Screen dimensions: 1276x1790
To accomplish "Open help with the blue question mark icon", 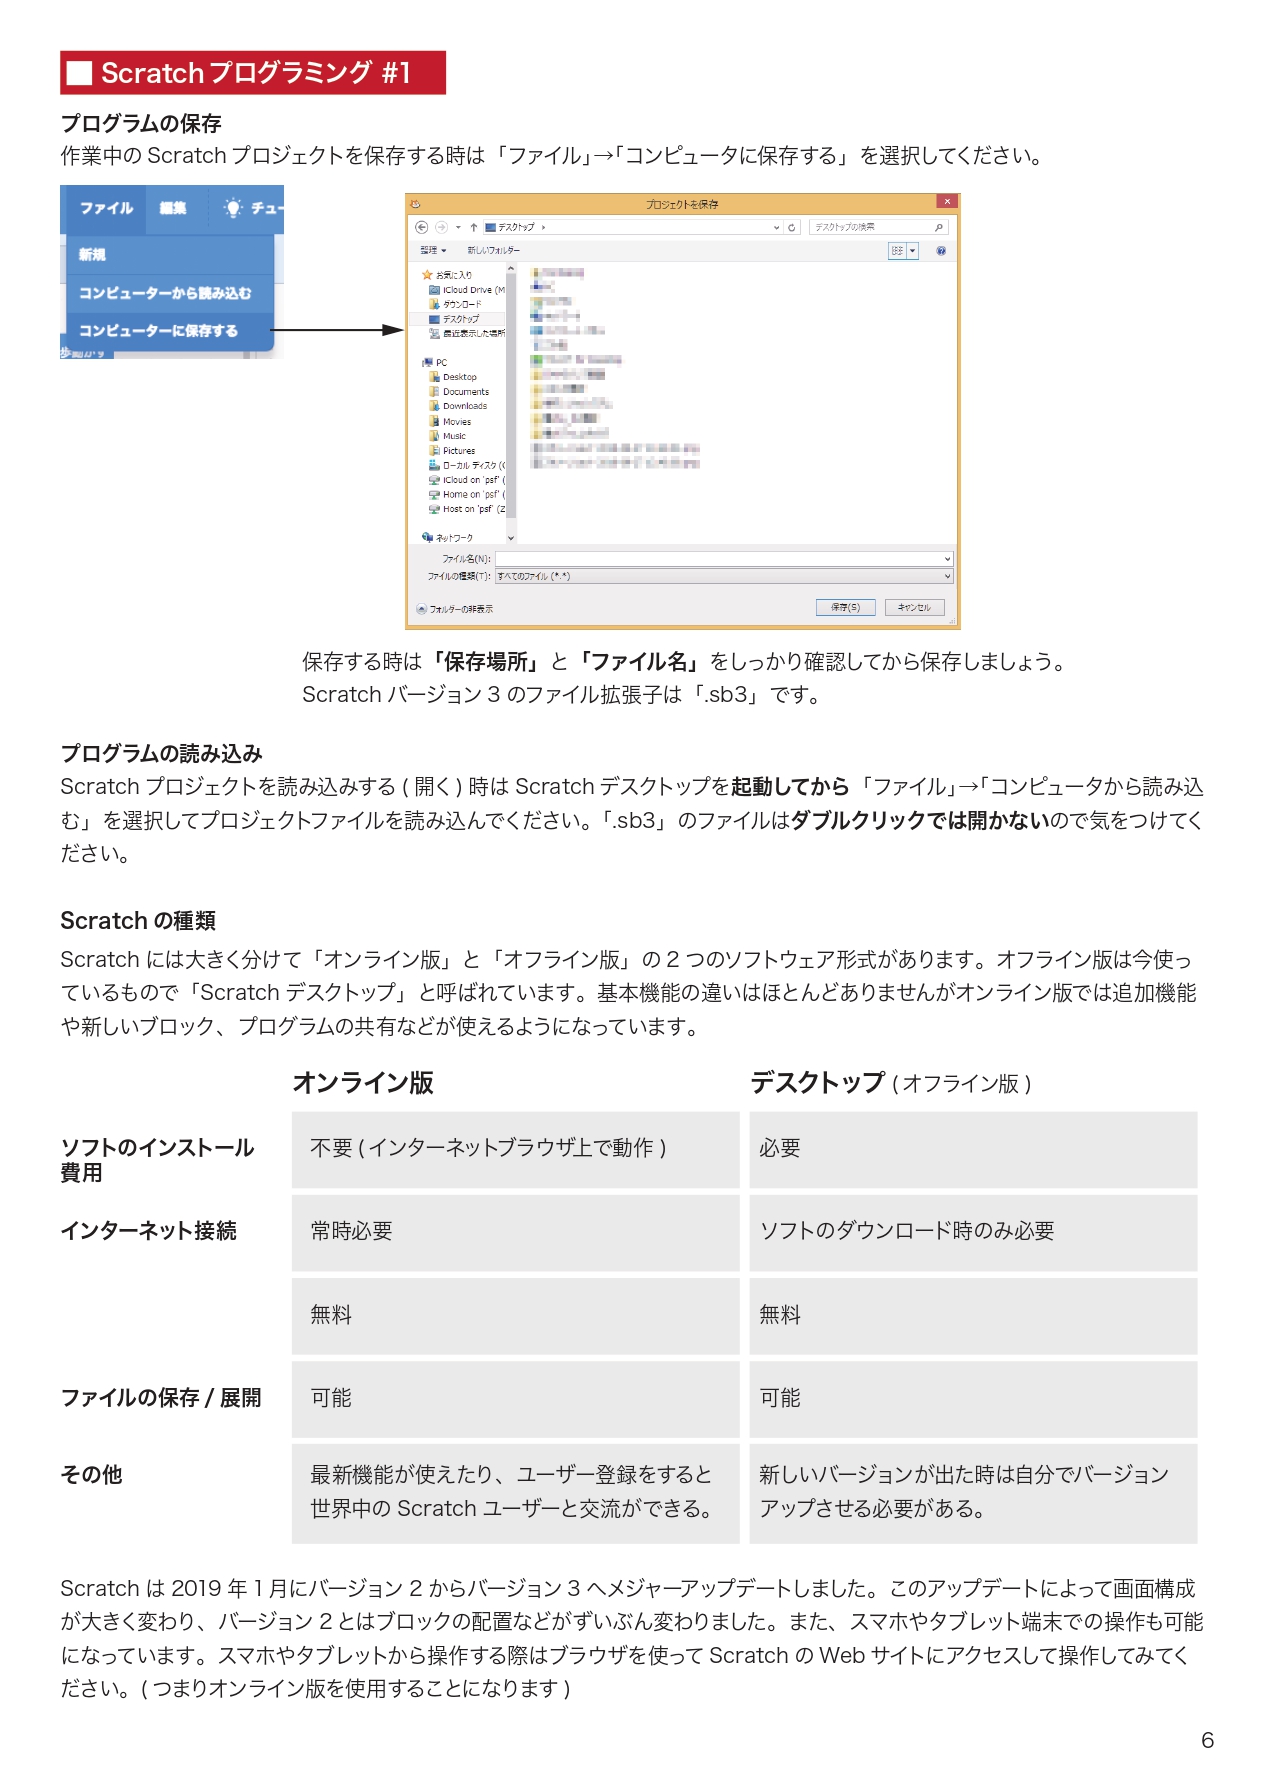I will click(x=941, y=251).
